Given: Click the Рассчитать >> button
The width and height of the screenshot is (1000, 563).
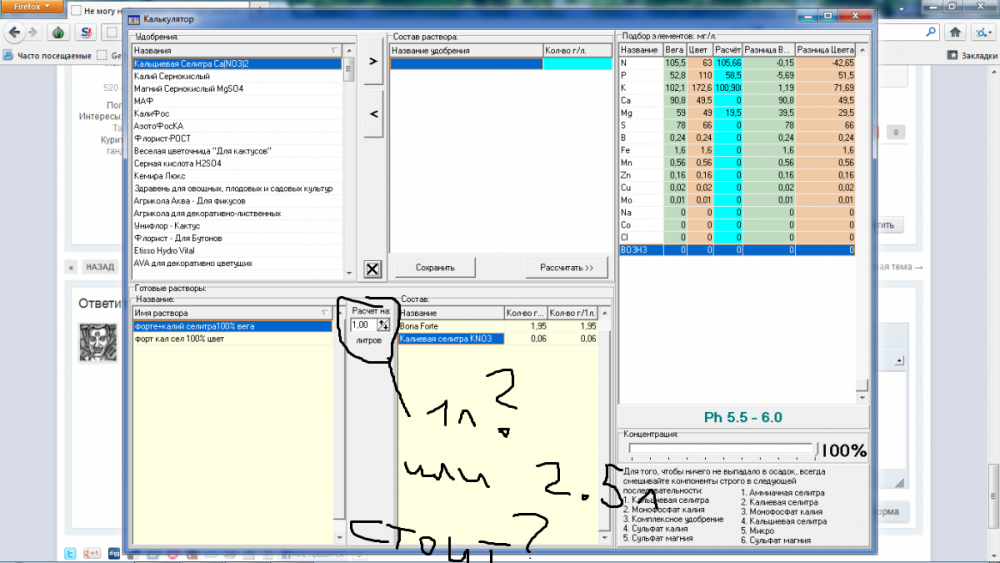Looking at the screenshot, I should click(x=566, y=268).
